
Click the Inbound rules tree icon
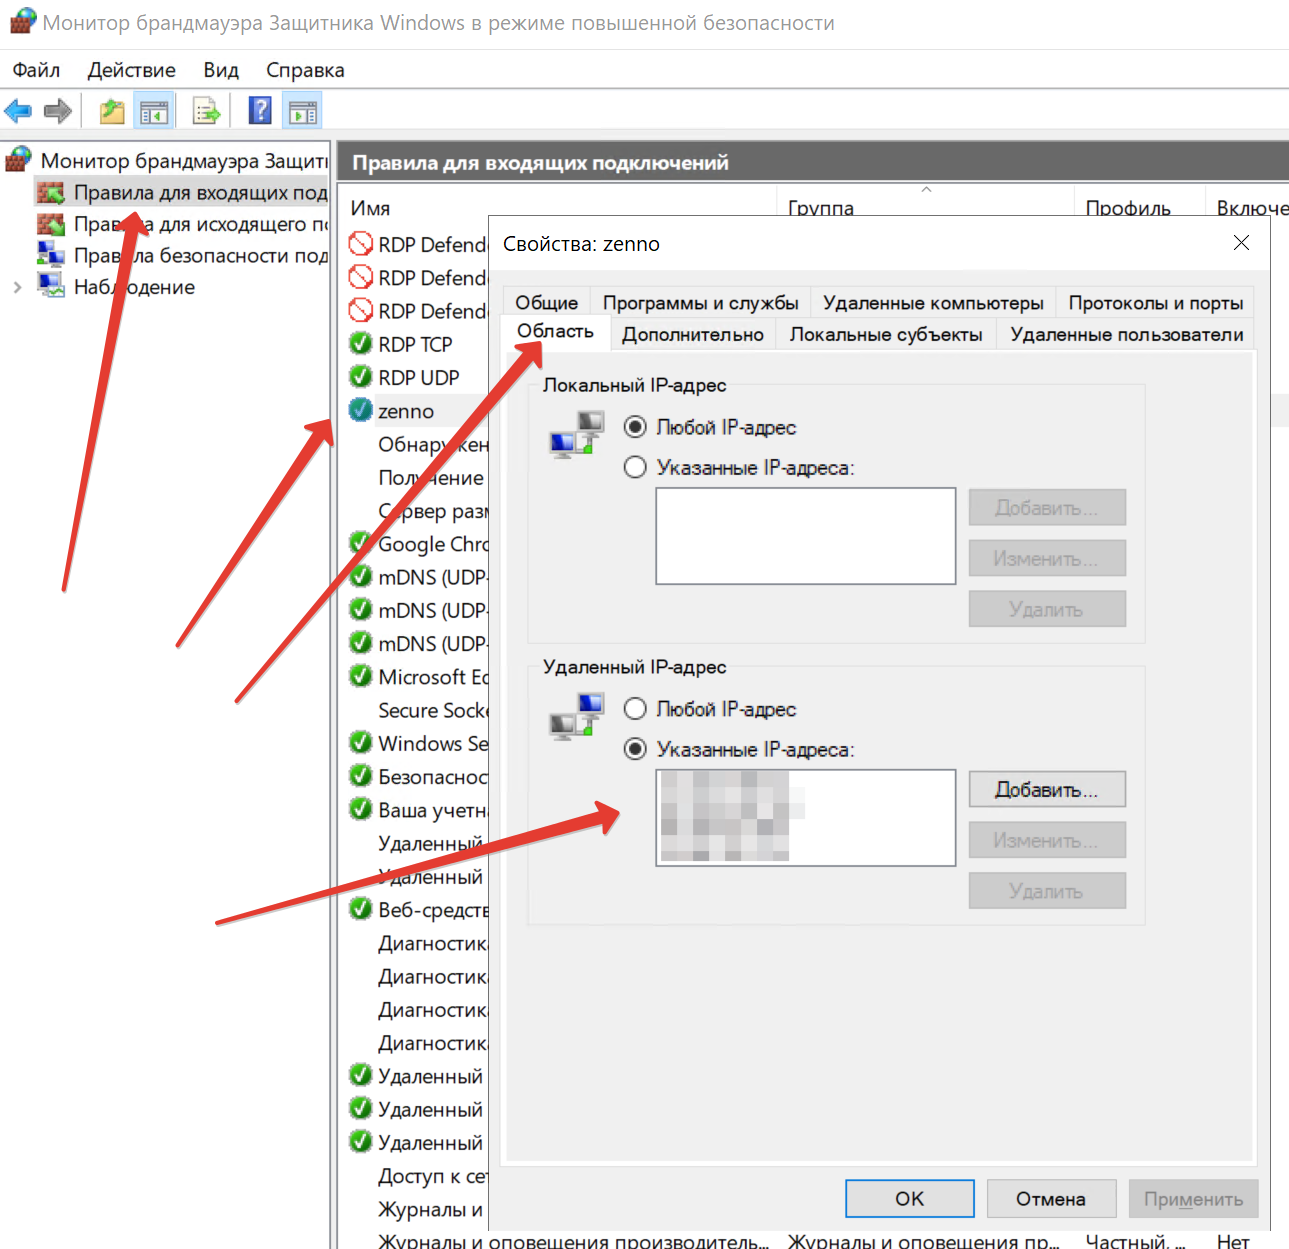tap(50, 192)
